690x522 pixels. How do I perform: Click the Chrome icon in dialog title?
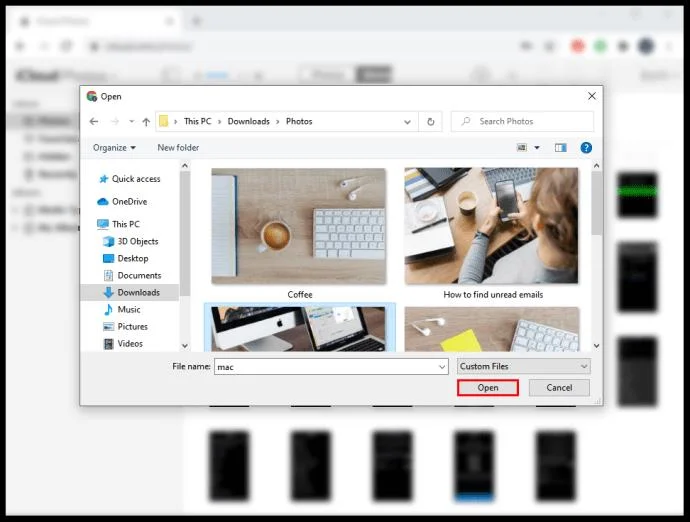pos(92,96)
